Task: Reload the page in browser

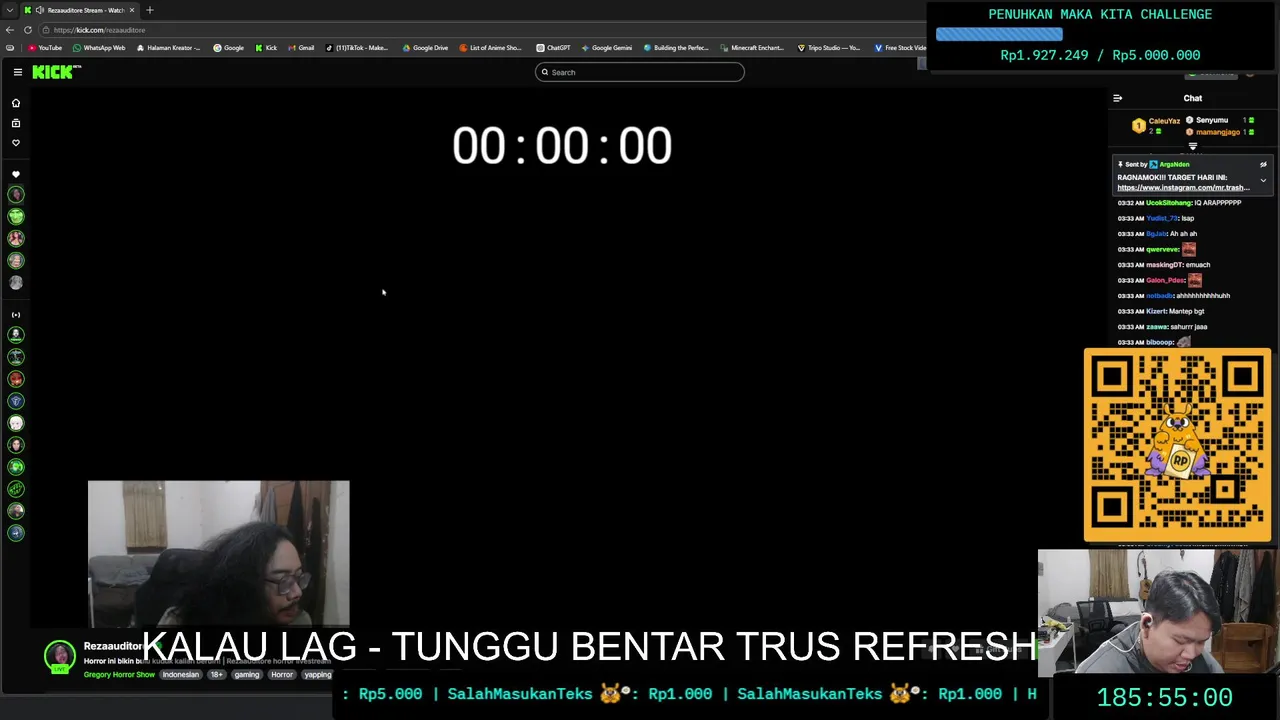Action: tap(27, 30)
